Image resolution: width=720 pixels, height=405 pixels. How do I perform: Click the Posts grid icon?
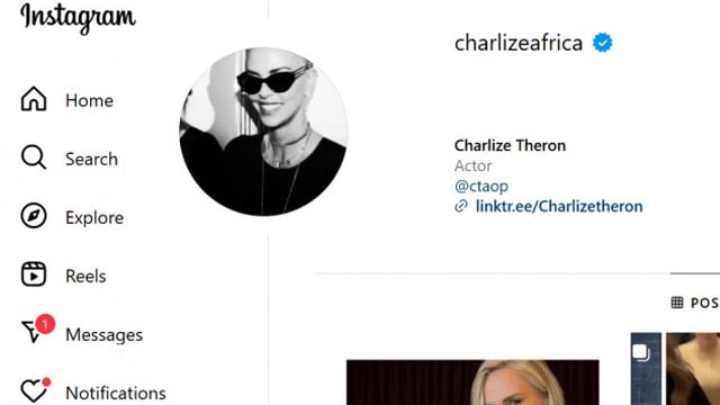coord(677,302)
